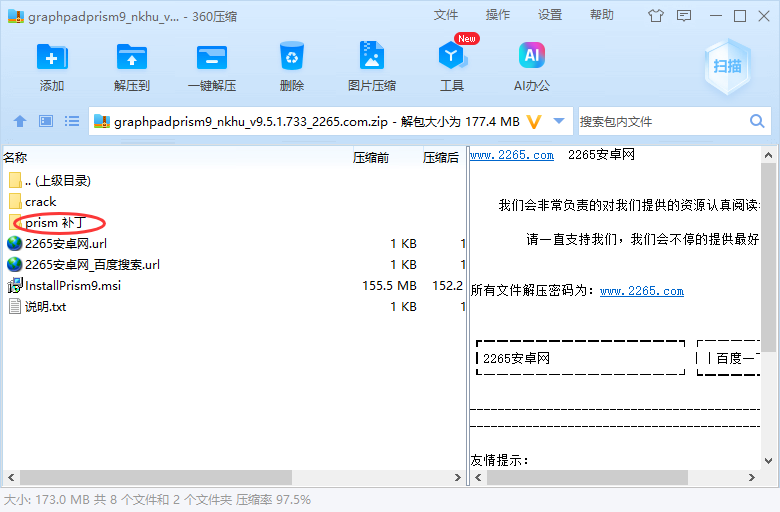The width and height of the screenshot is (780, 512).
Task: Switch to the icon thumbnail view mode
Action: 46,121
